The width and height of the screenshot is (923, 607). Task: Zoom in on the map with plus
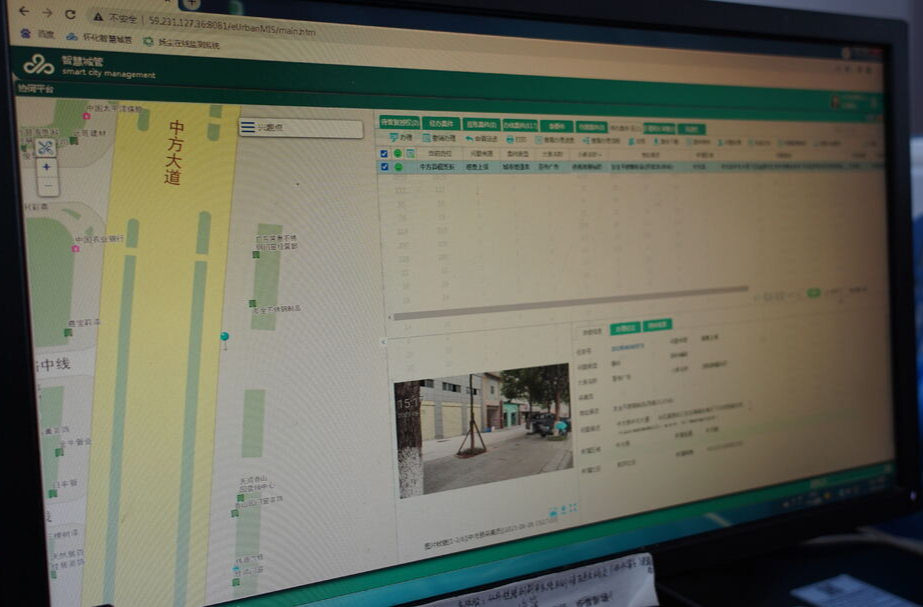[47, 167]
